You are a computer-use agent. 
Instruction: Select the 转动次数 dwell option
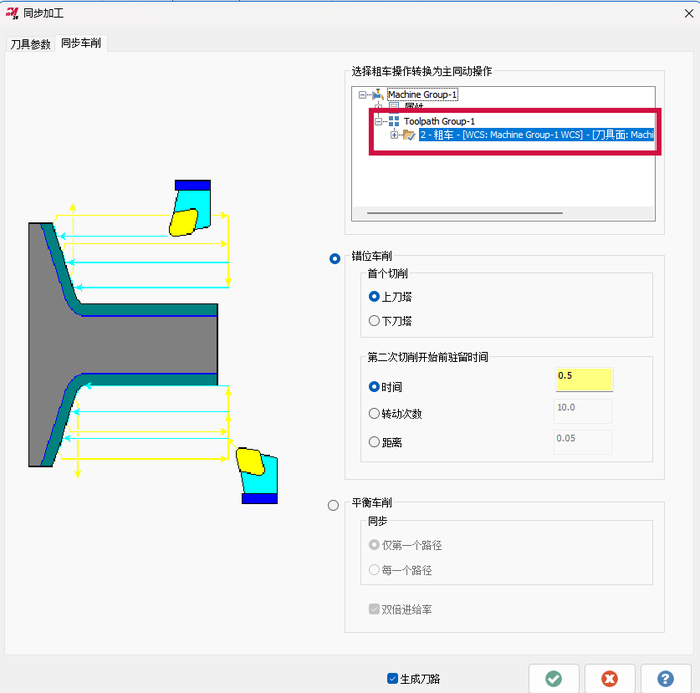(375, 414)
